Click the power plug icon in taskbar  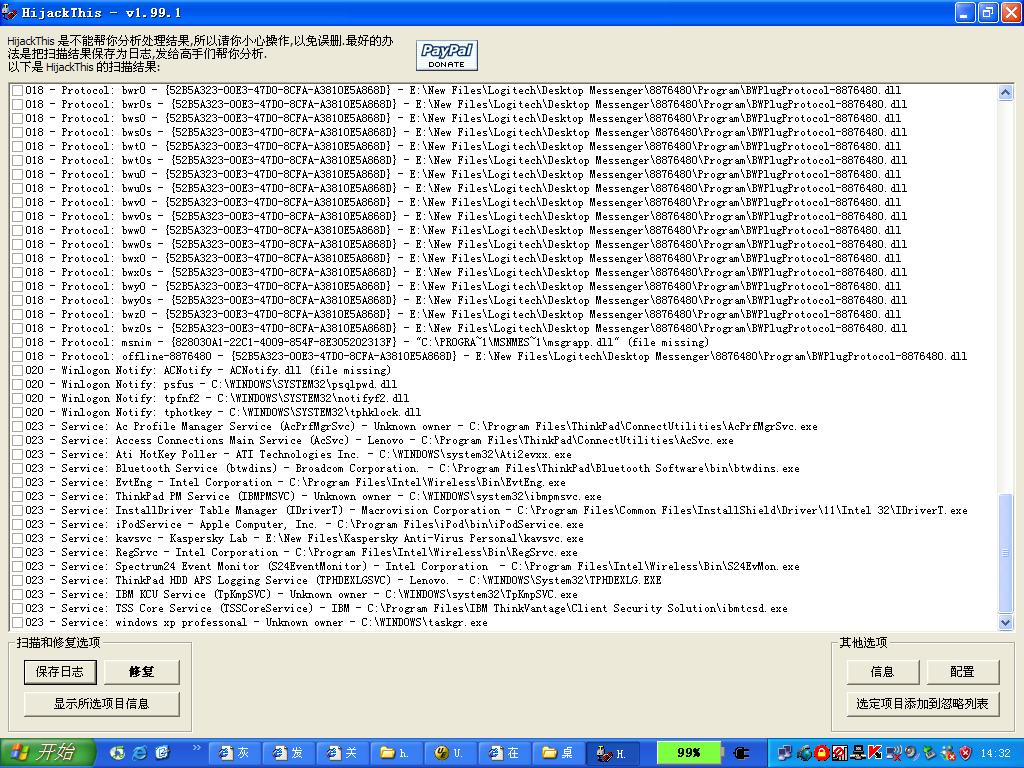(x=741, y=753)
